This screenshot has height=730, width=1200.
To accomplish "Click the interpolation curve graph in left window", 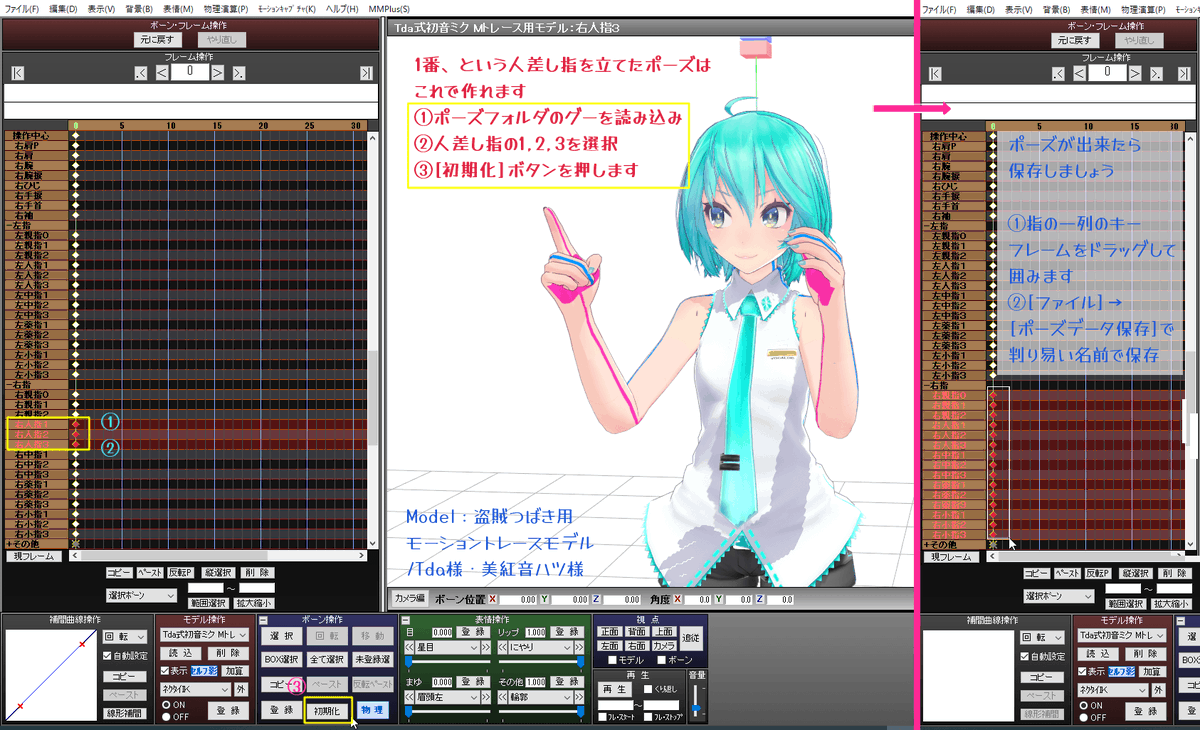I will 50,675.
